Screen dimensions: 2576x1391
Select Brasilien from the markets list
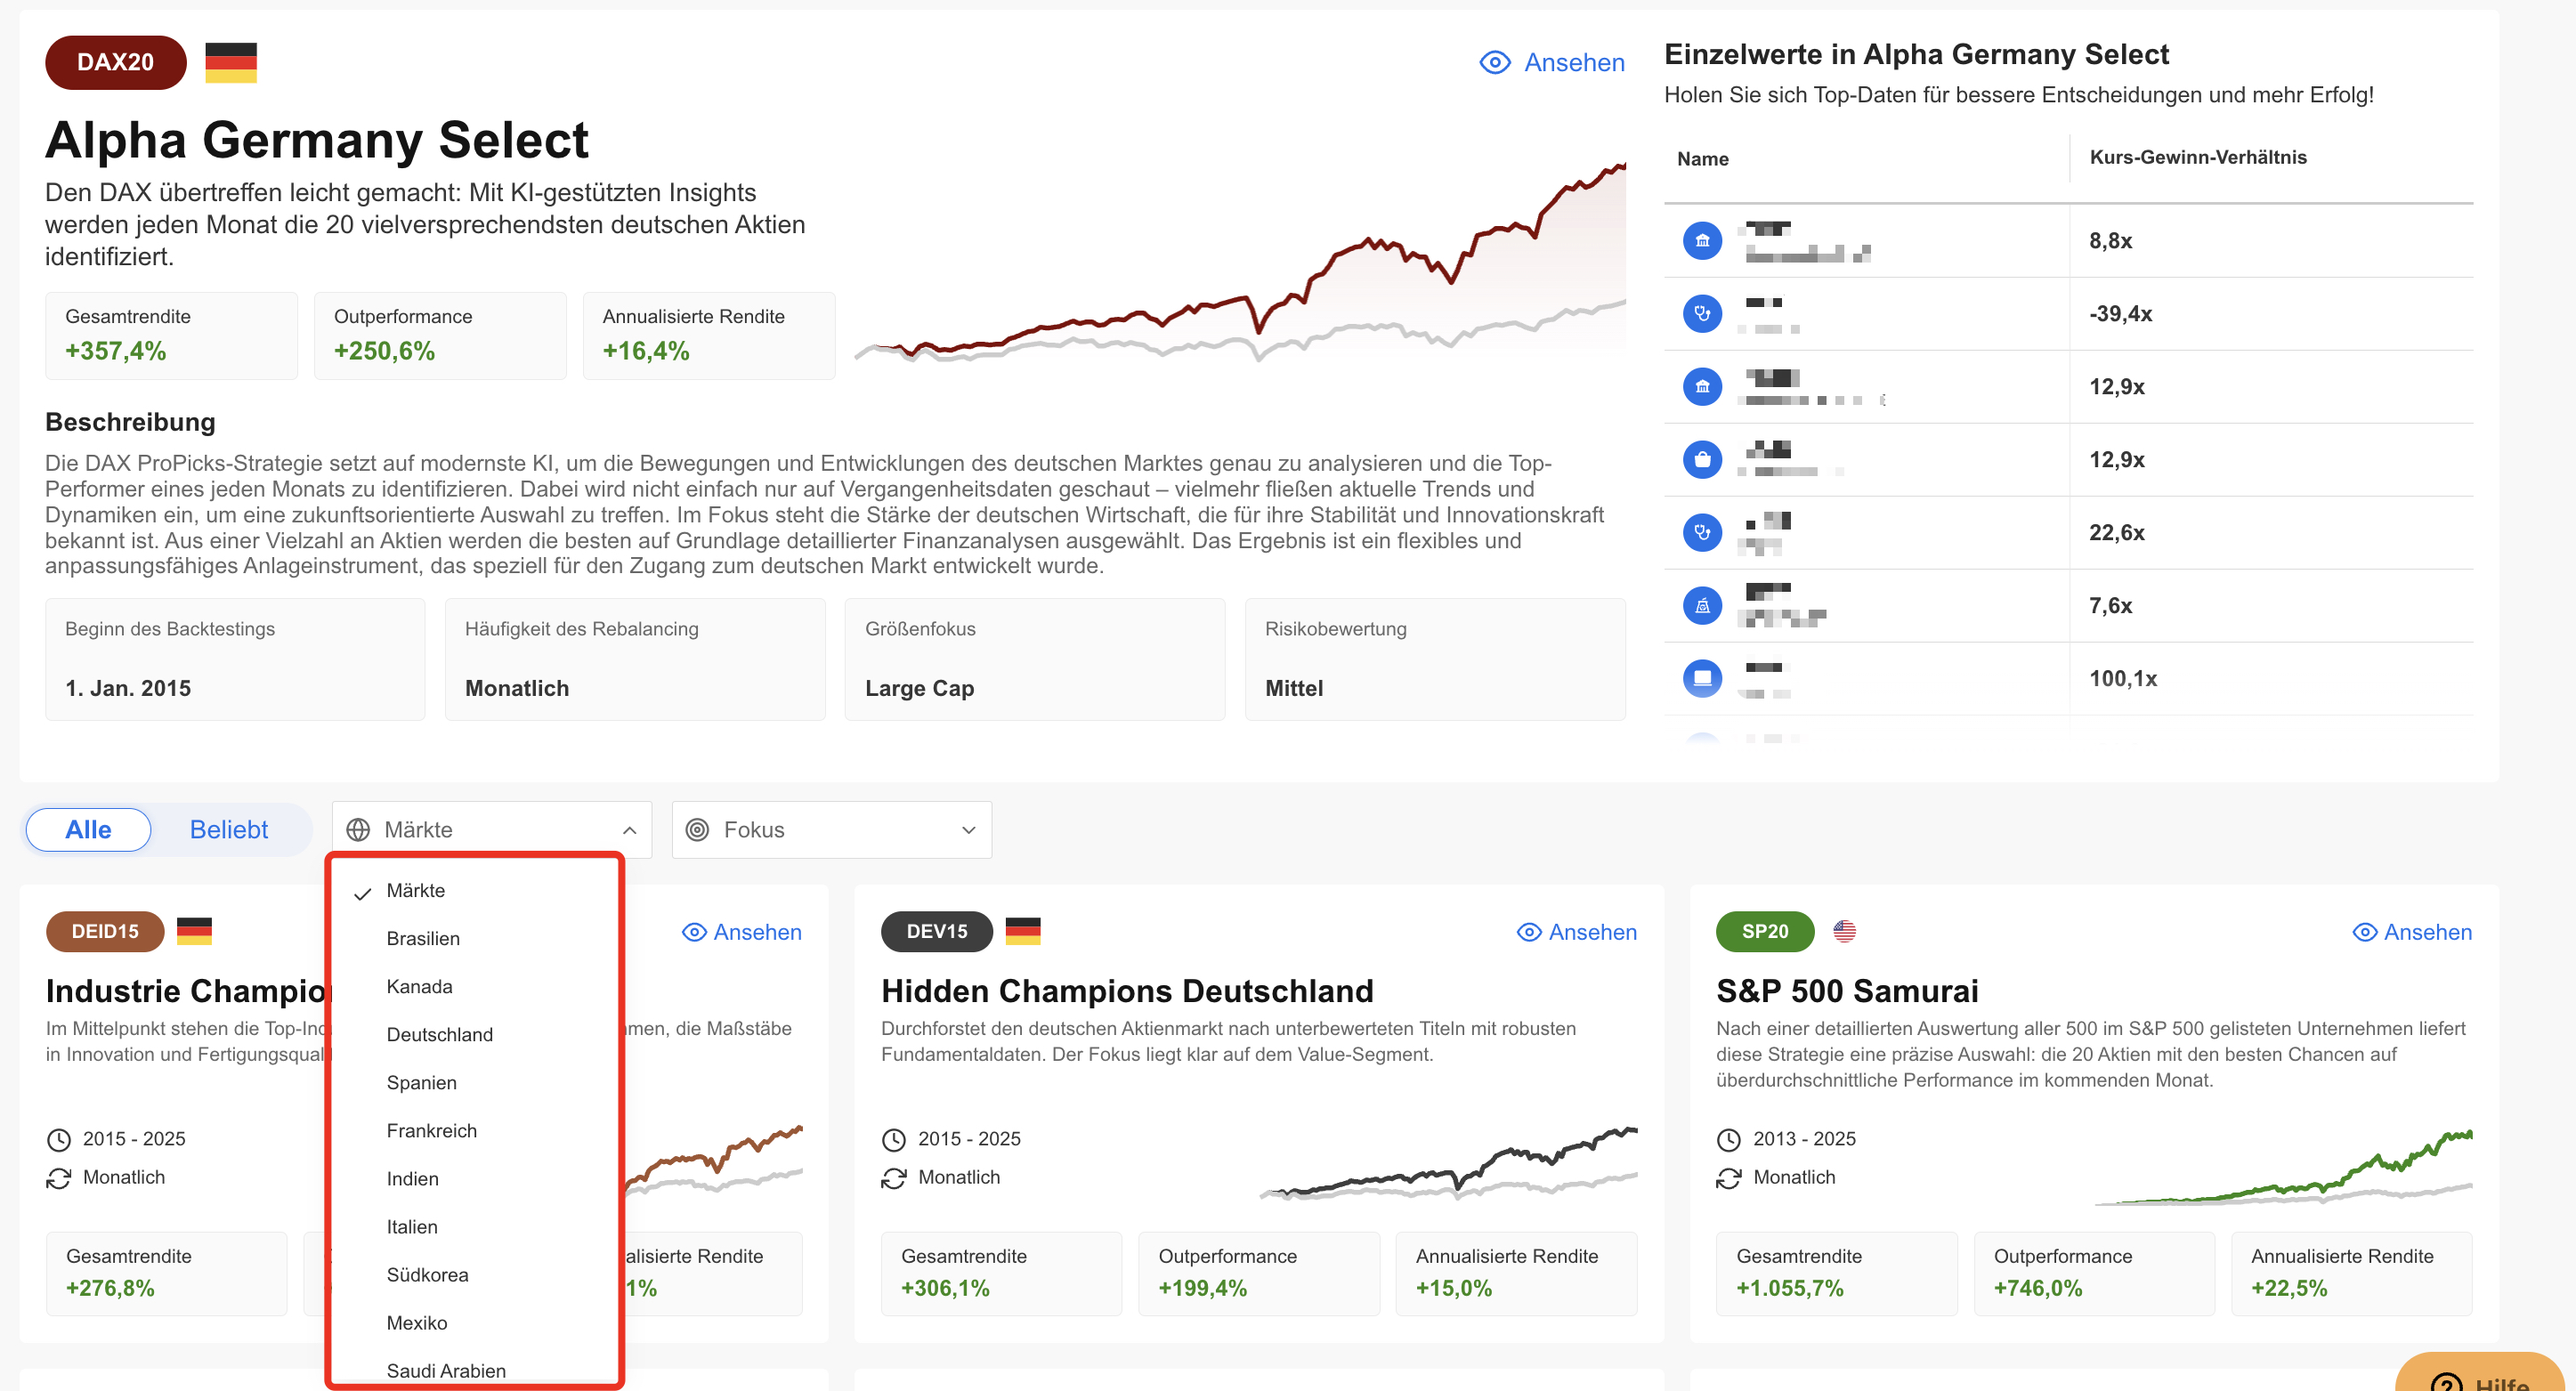(x=474, y=939)
